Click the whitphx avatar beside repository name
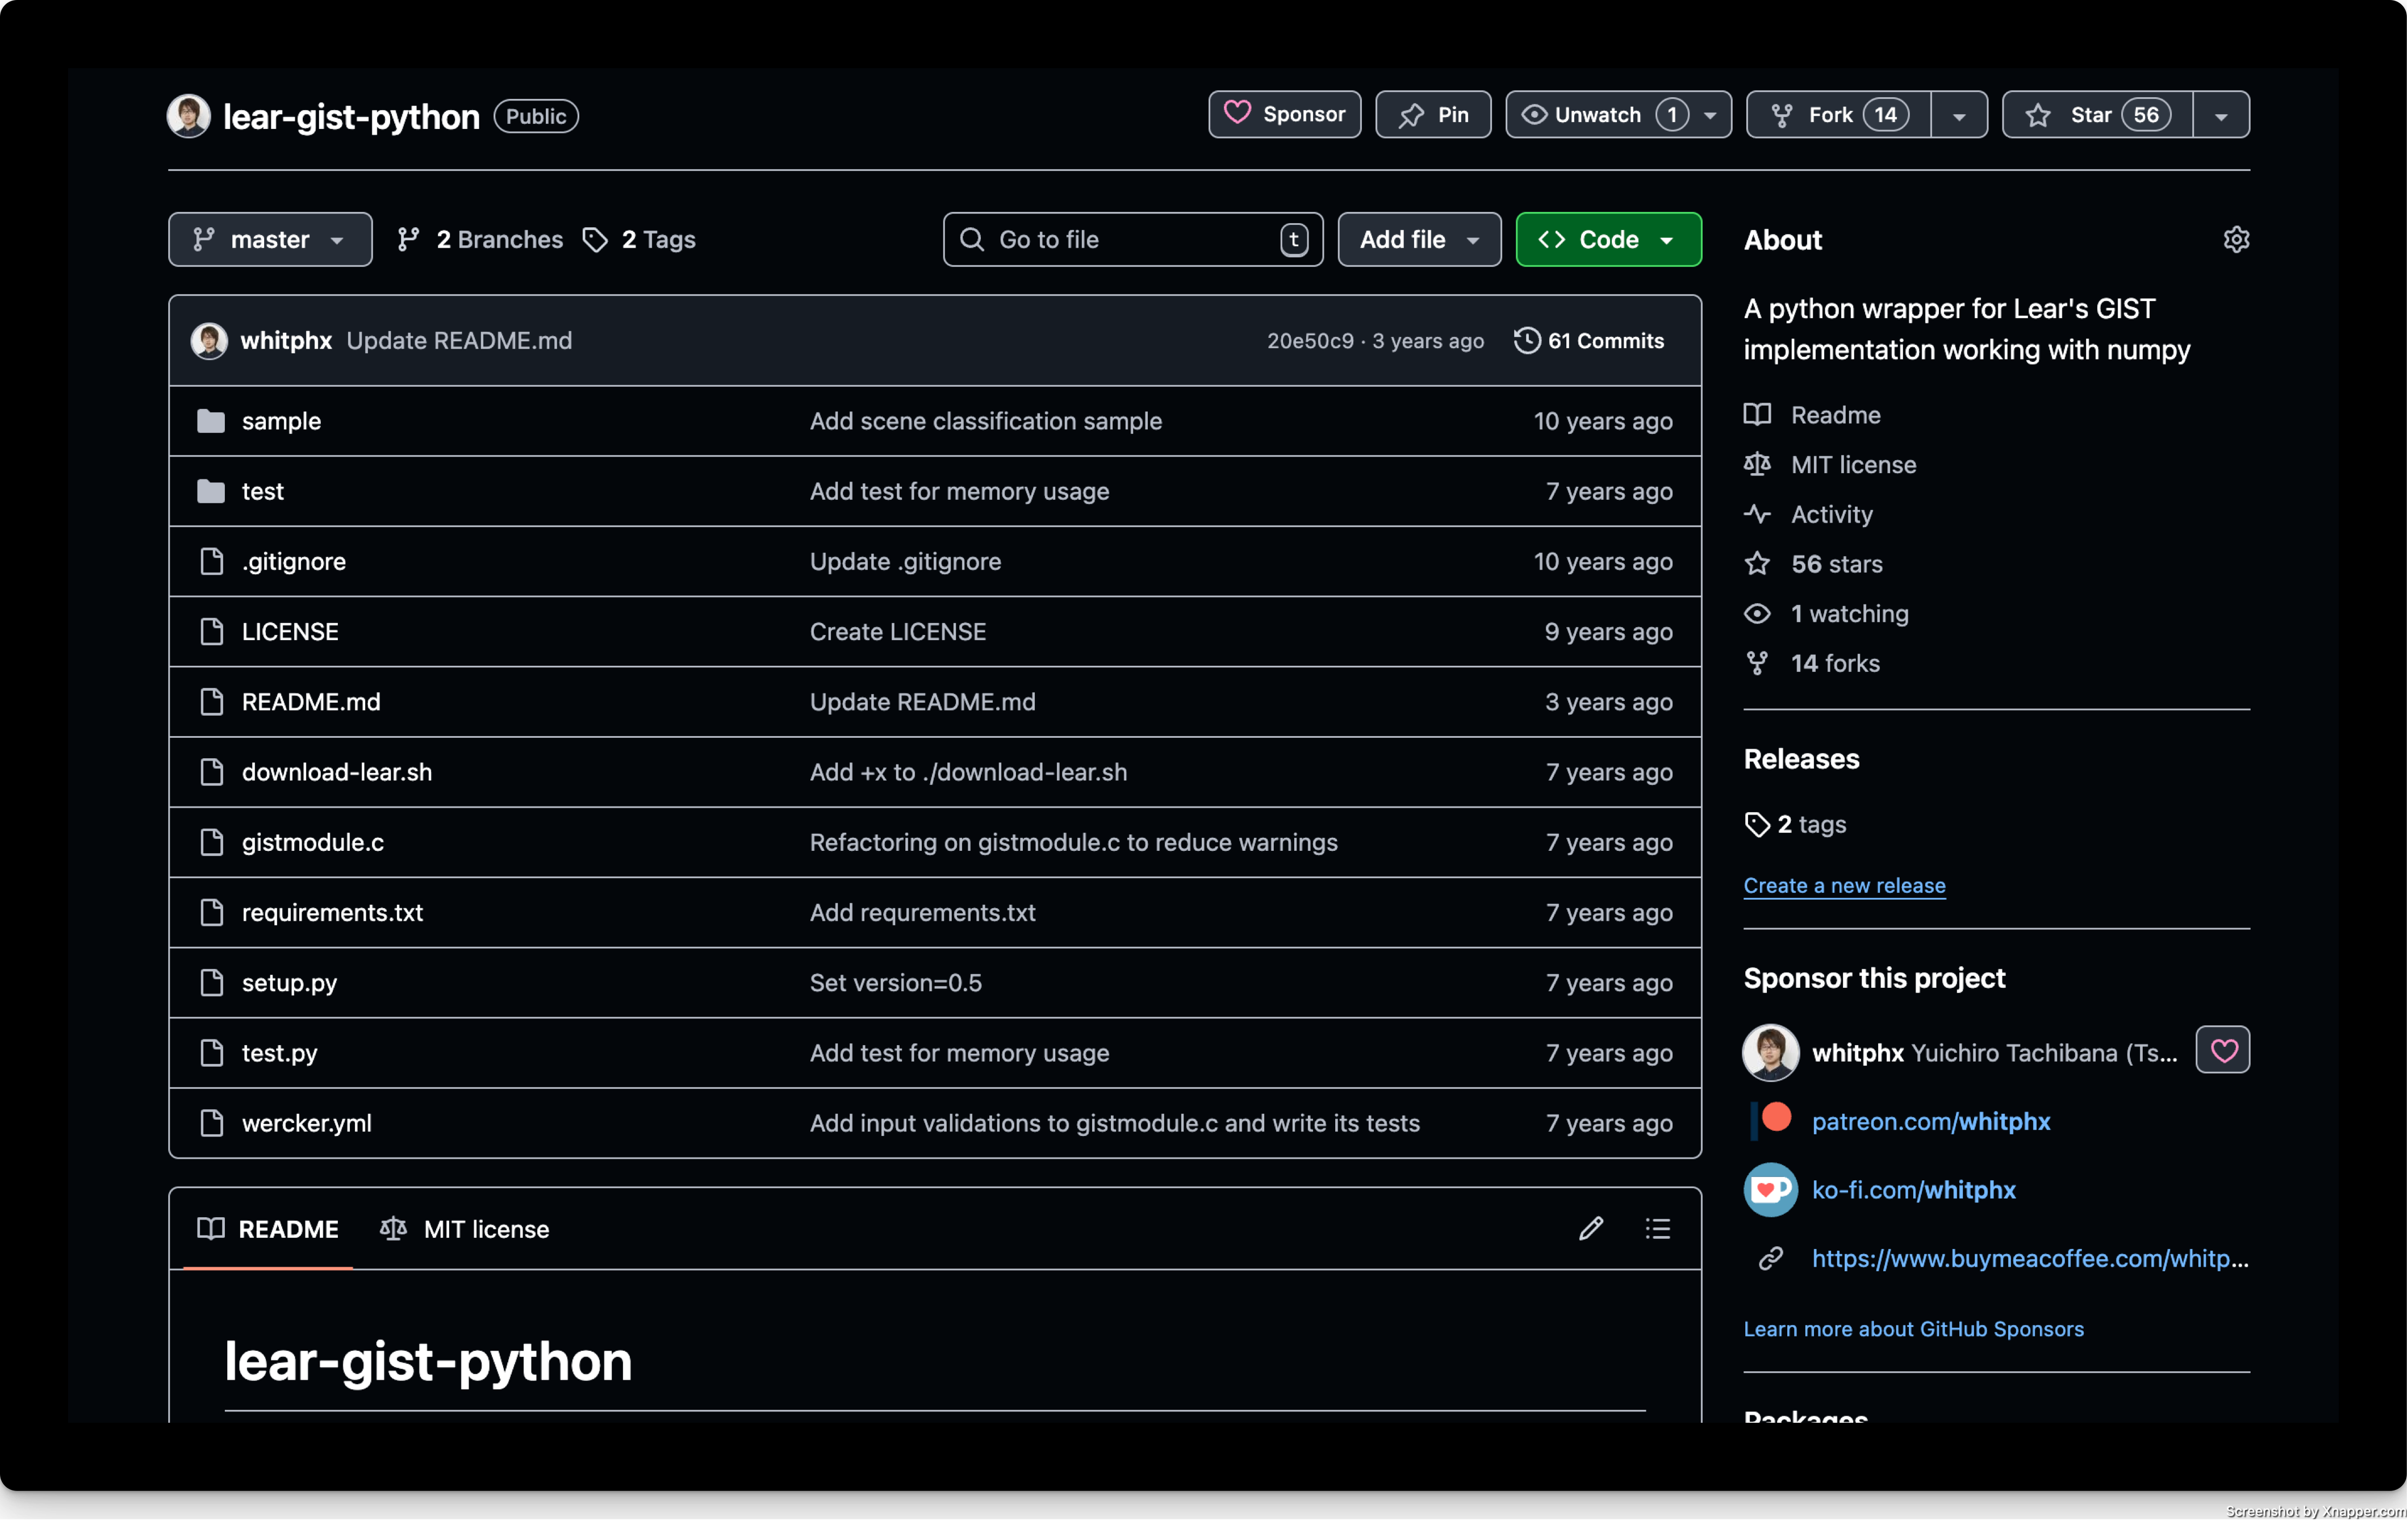The image size is (2408, 1520). pos(189,116)
